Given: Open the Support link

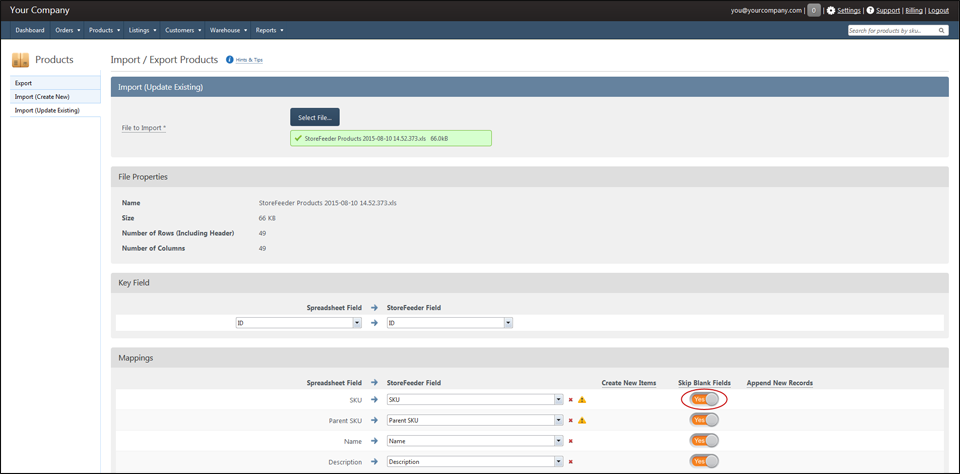Looking at the screenshot, I should (x=888, y=10).
